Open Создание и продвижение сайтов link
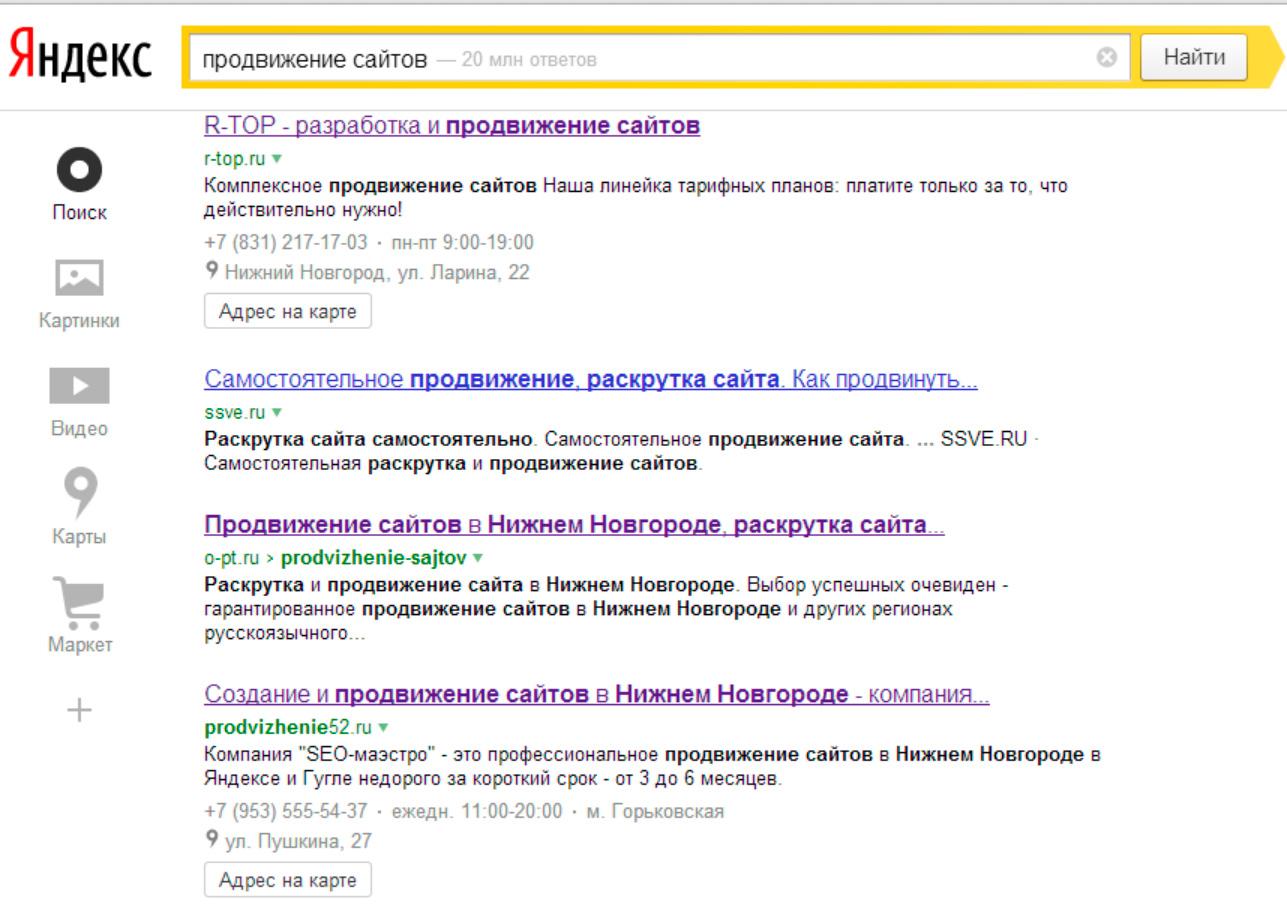The image size is (1287, 920). coord(596,695)
